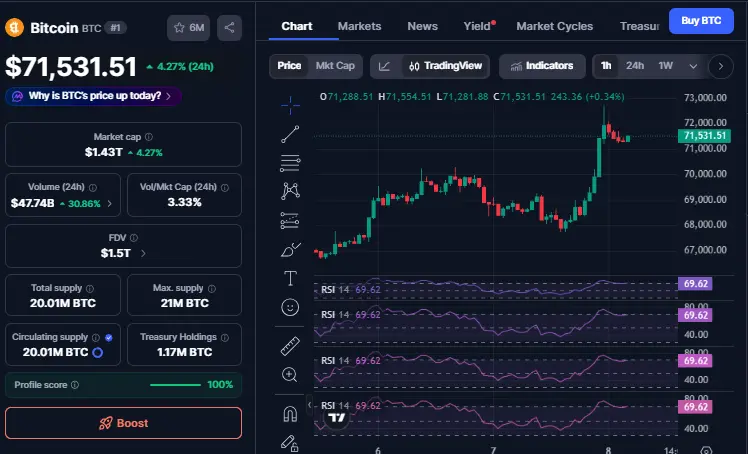This screenshot has height=454, width=748.
Task: Toggle the magnet mode tool
Action: coord(290,413)
